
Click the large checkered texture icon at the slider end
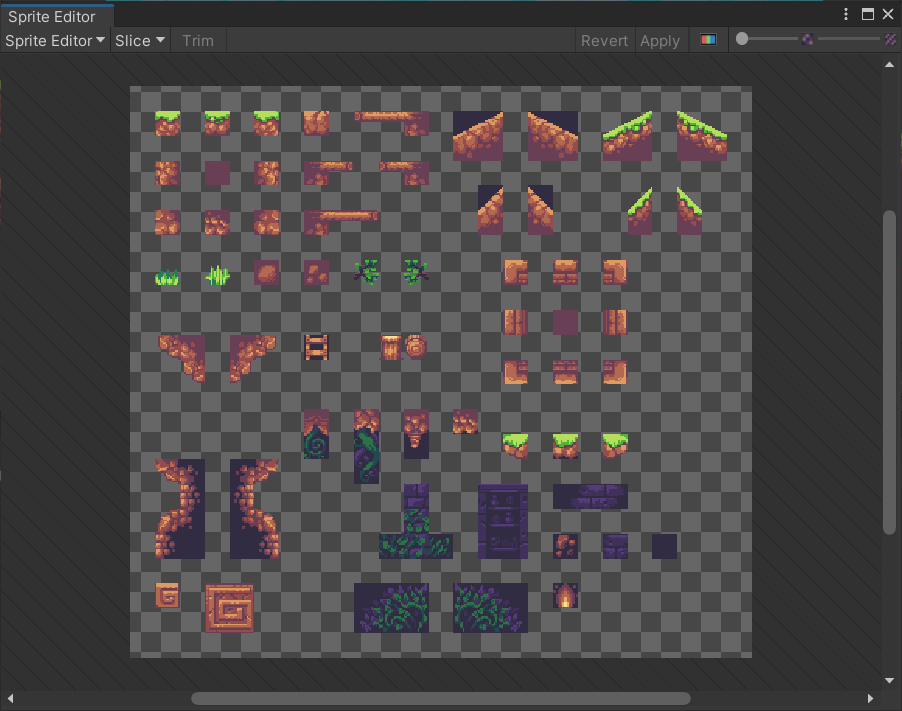click(889, 39)
